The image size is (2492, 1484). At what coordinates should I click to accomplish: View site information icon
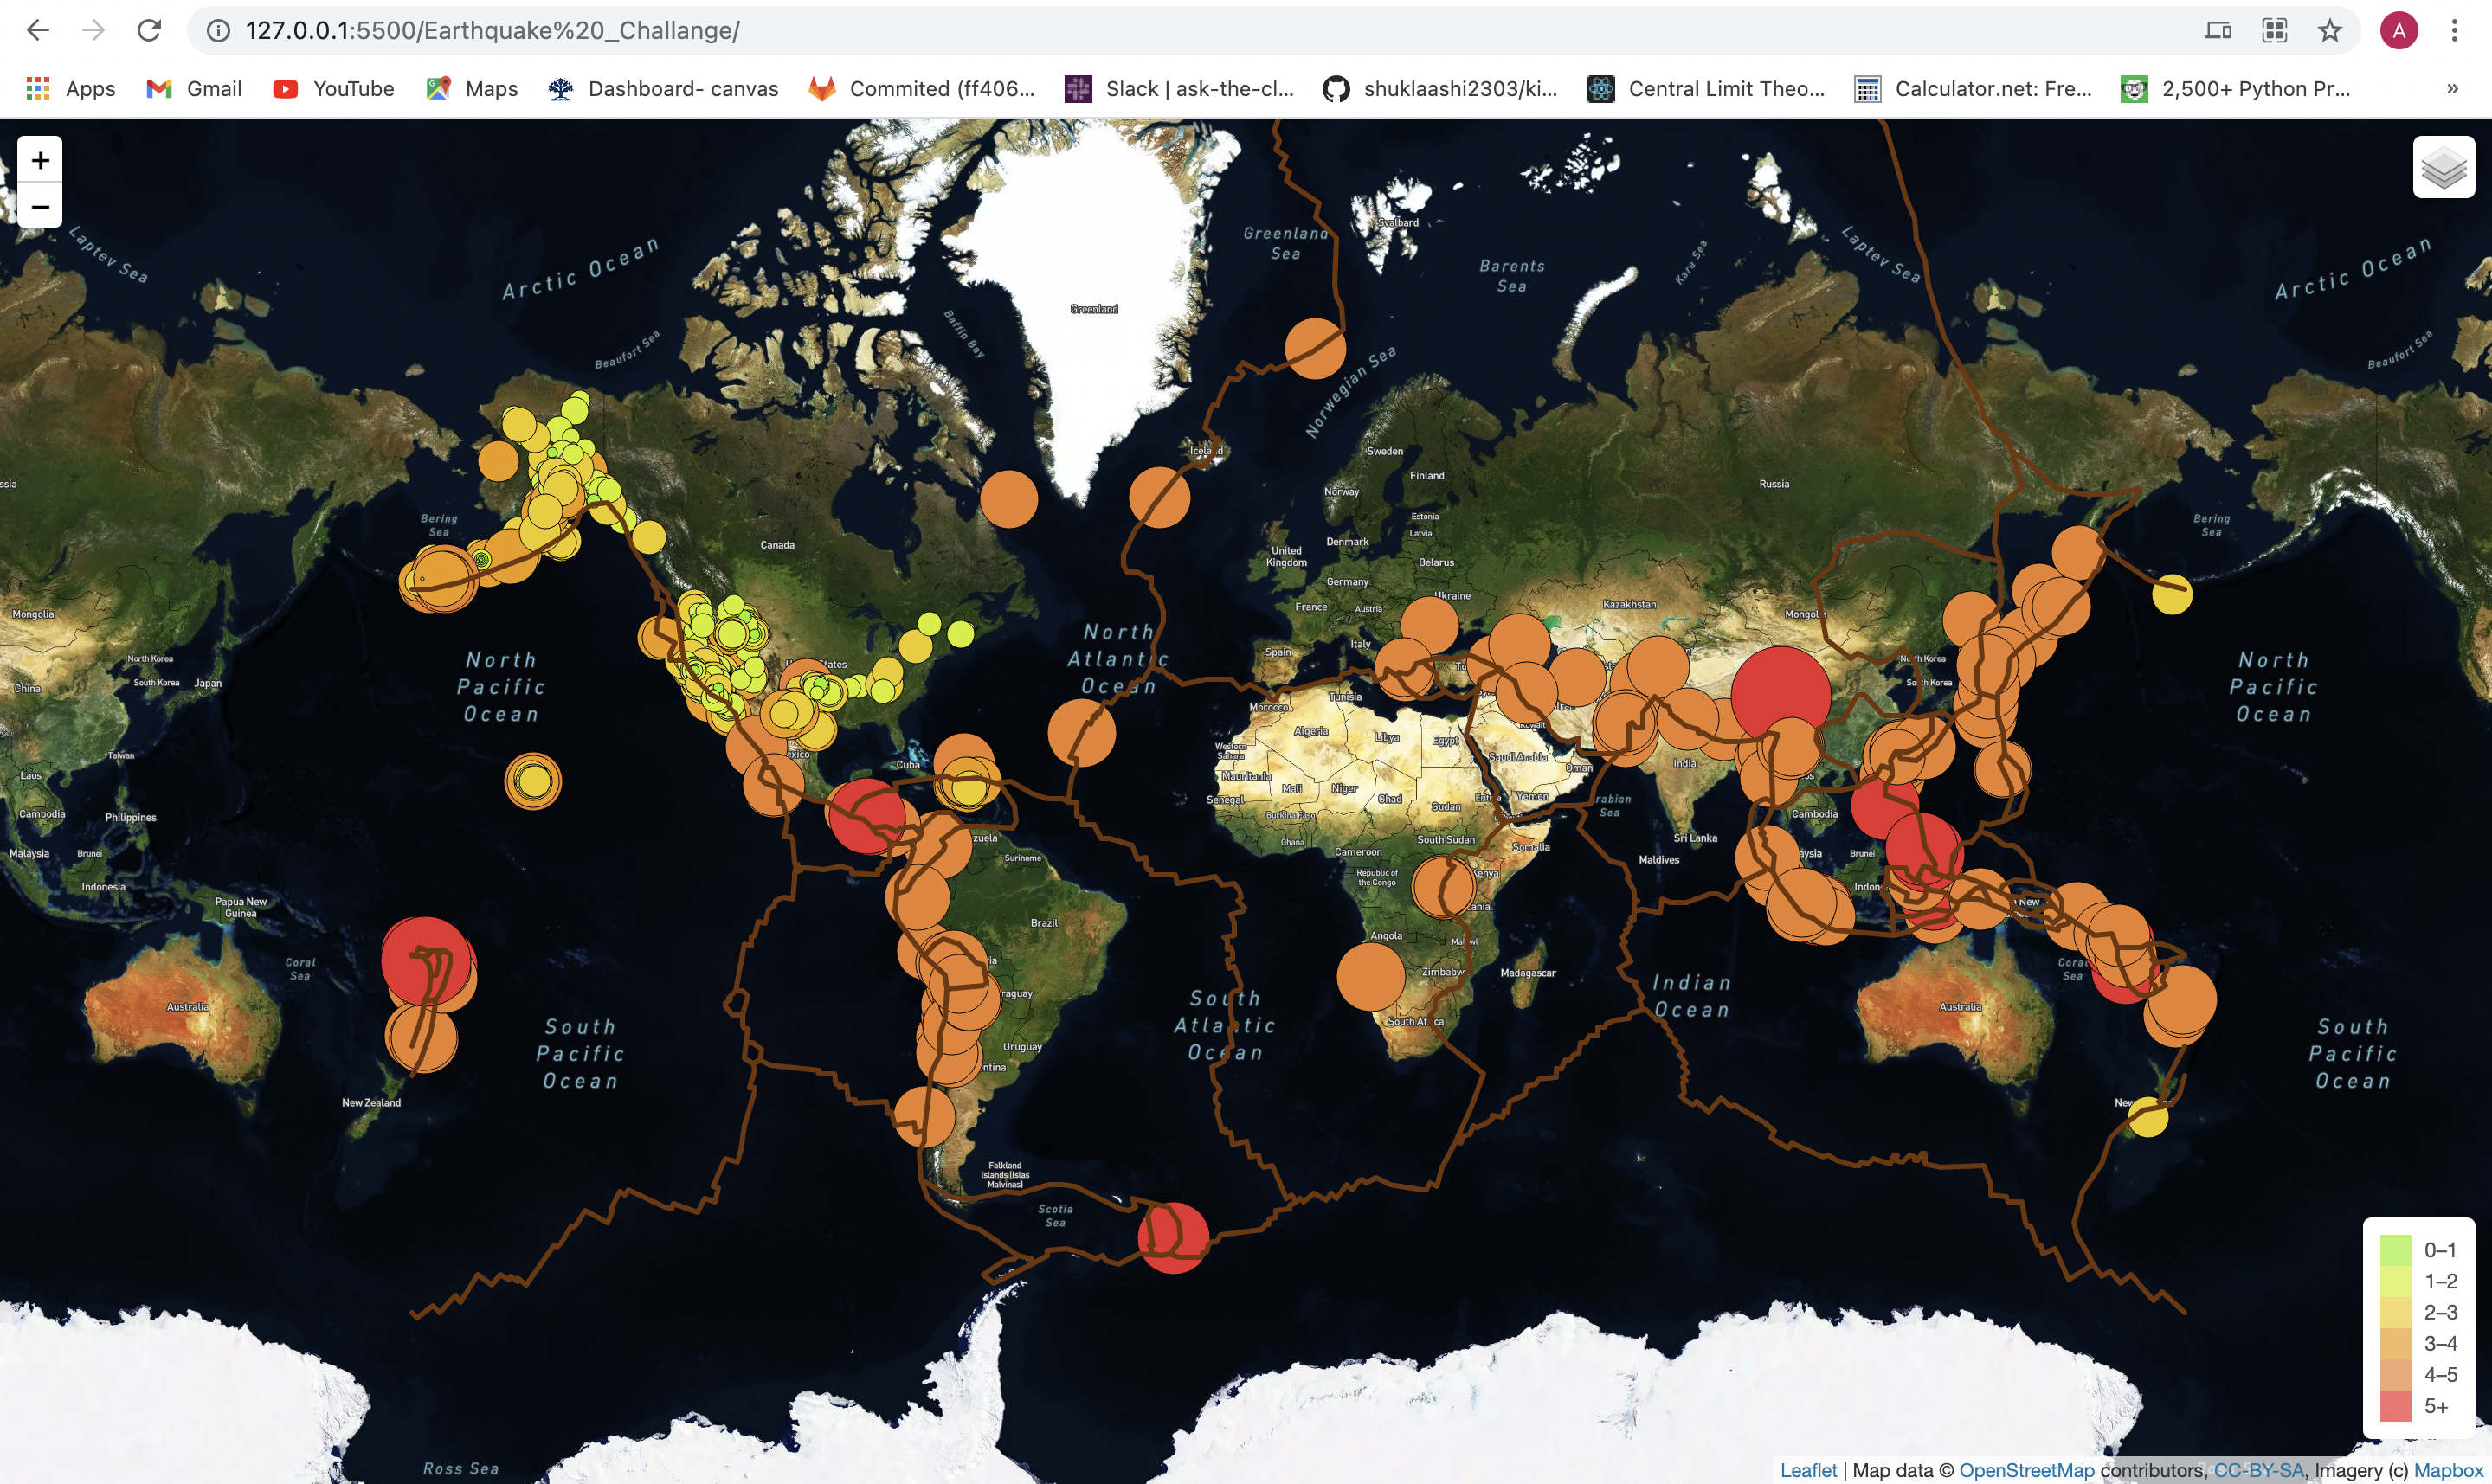[218, 31]
